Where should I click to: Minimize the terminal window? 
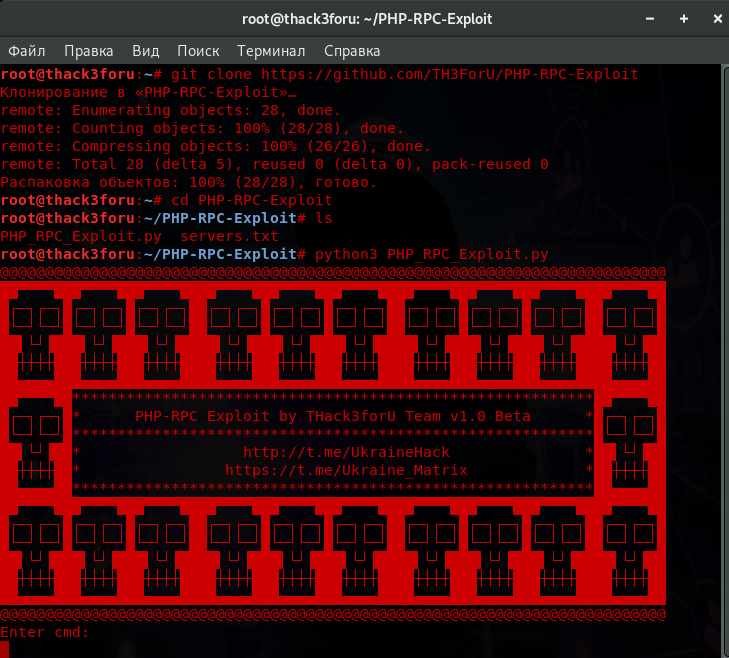(650, 19)
